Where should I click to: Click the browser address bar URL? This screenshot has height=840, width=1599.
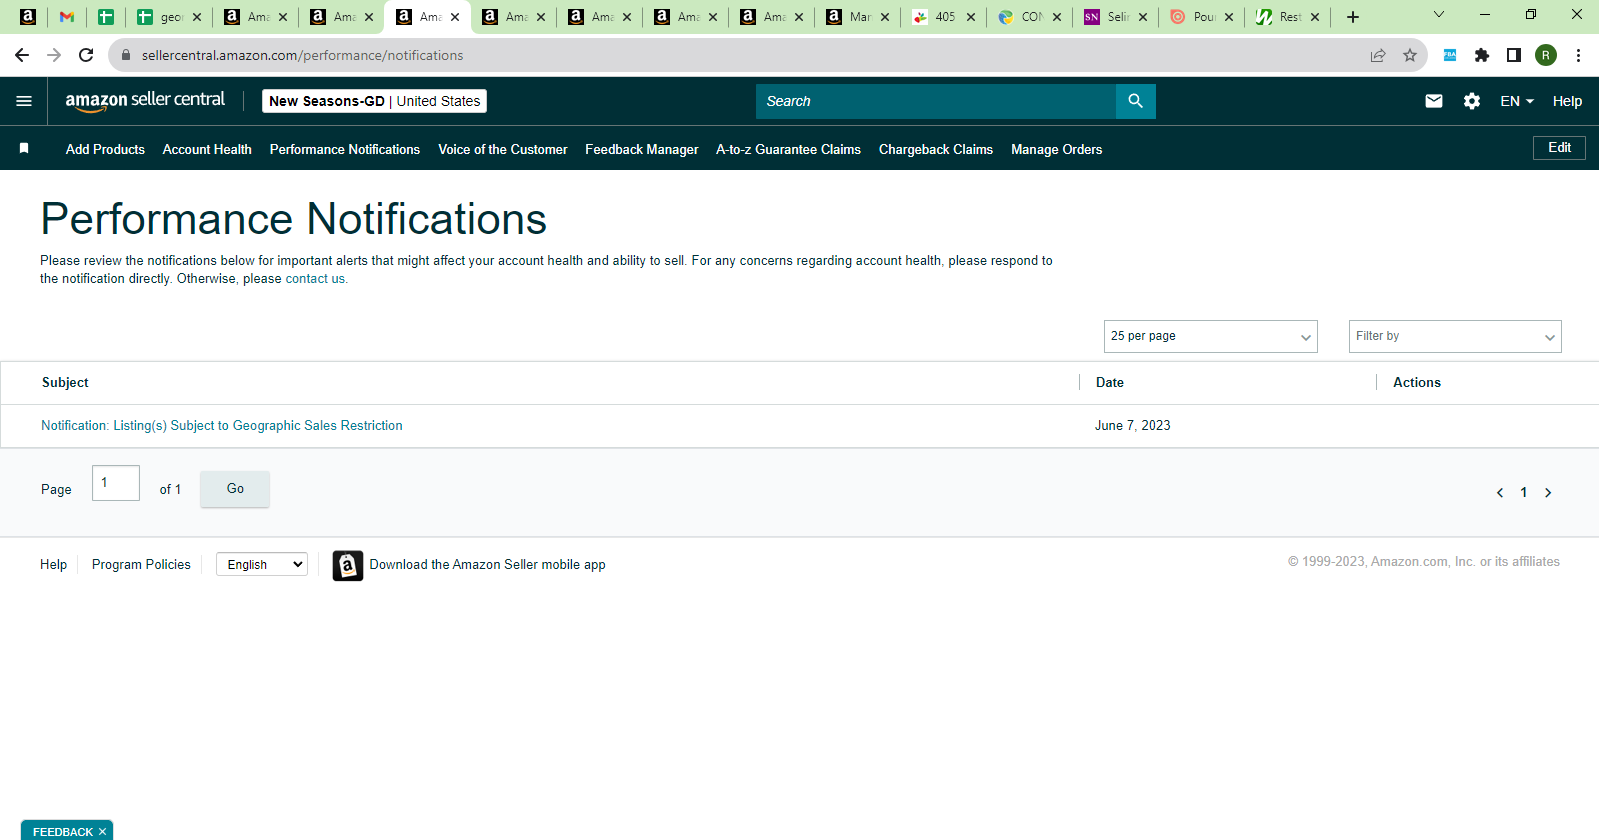[x=302, y=55]
